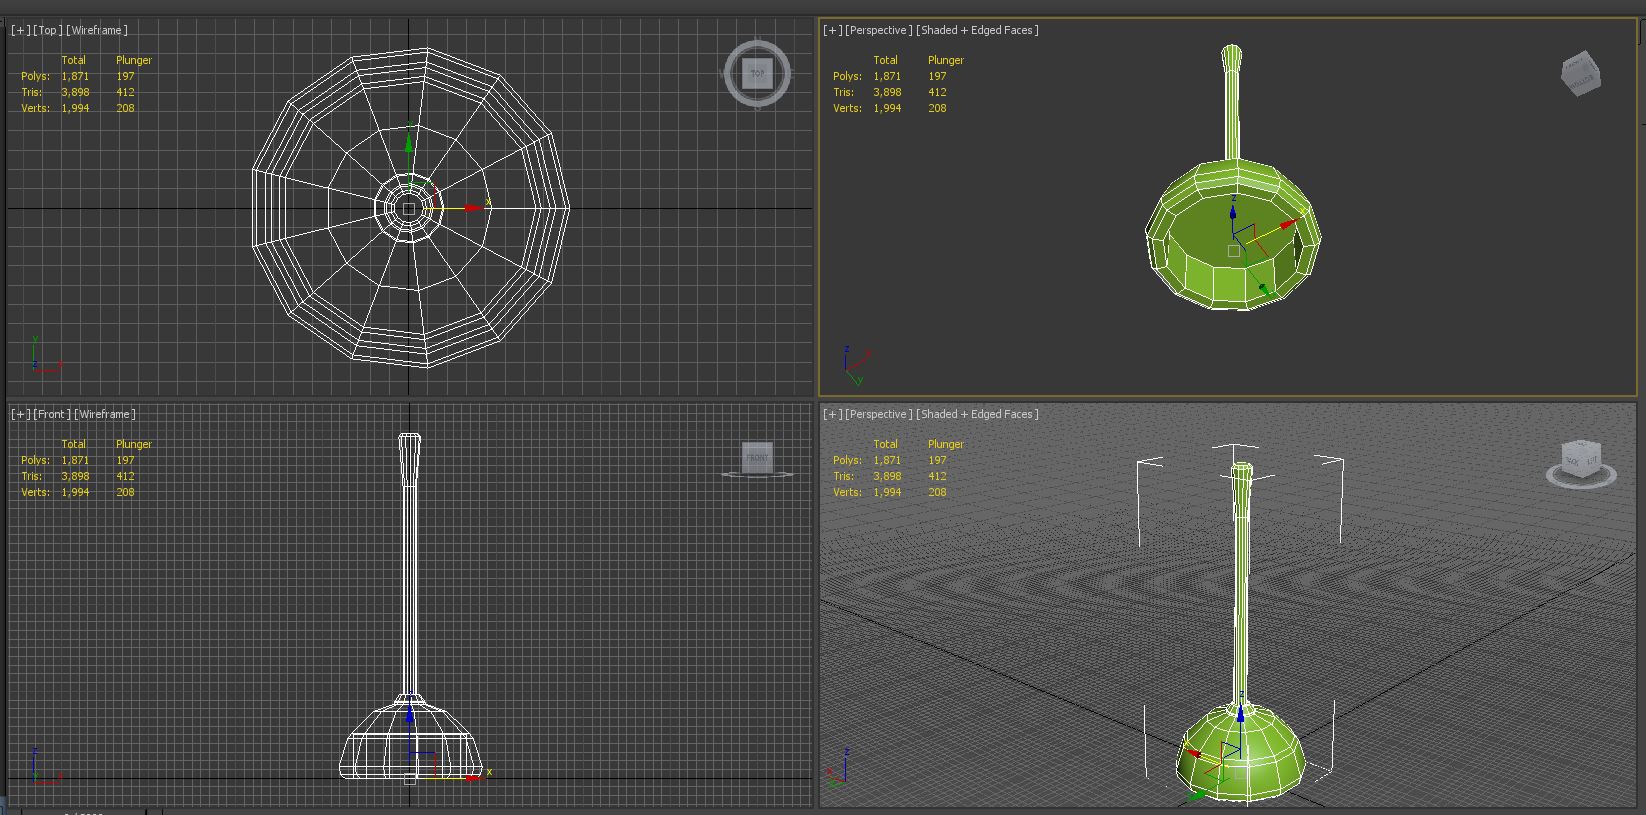
Task: Open the [+] menu of the grid-floor Perspective viewport
Action: [832, 414]
